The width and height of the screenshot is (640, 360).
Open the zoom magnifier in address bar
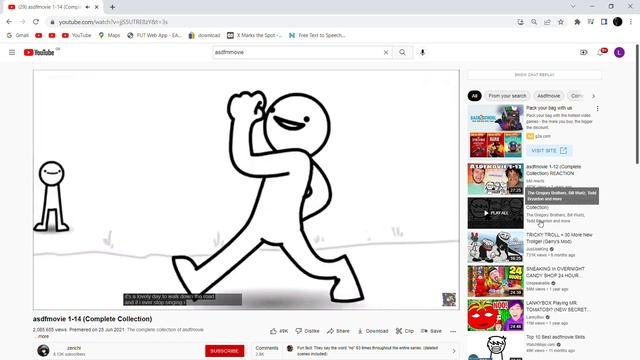tap(534, 22)
